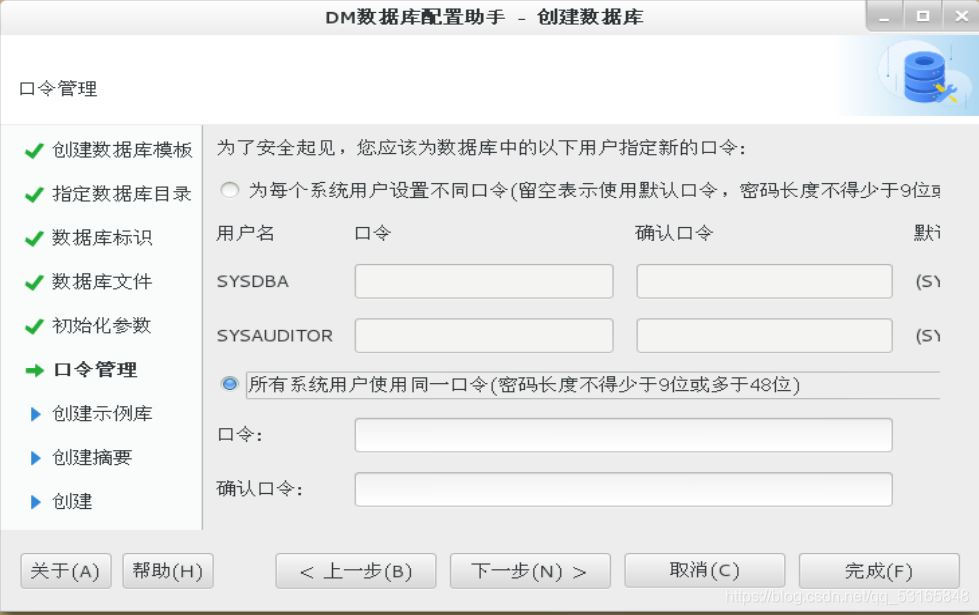Click the SYSAUDITOR password field
This screenshot has width=979, height=615.
pos(484,335)
